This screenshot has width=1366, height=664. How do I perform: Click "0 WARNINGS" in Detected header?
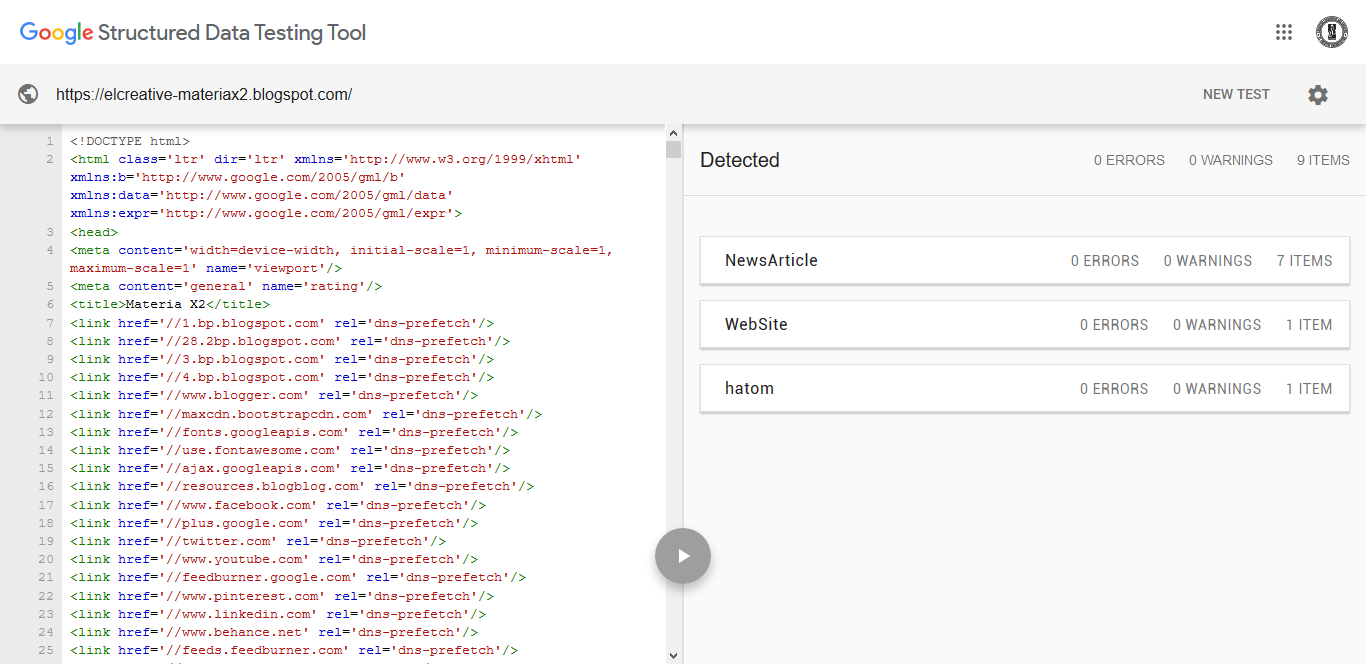point(1231,160)
